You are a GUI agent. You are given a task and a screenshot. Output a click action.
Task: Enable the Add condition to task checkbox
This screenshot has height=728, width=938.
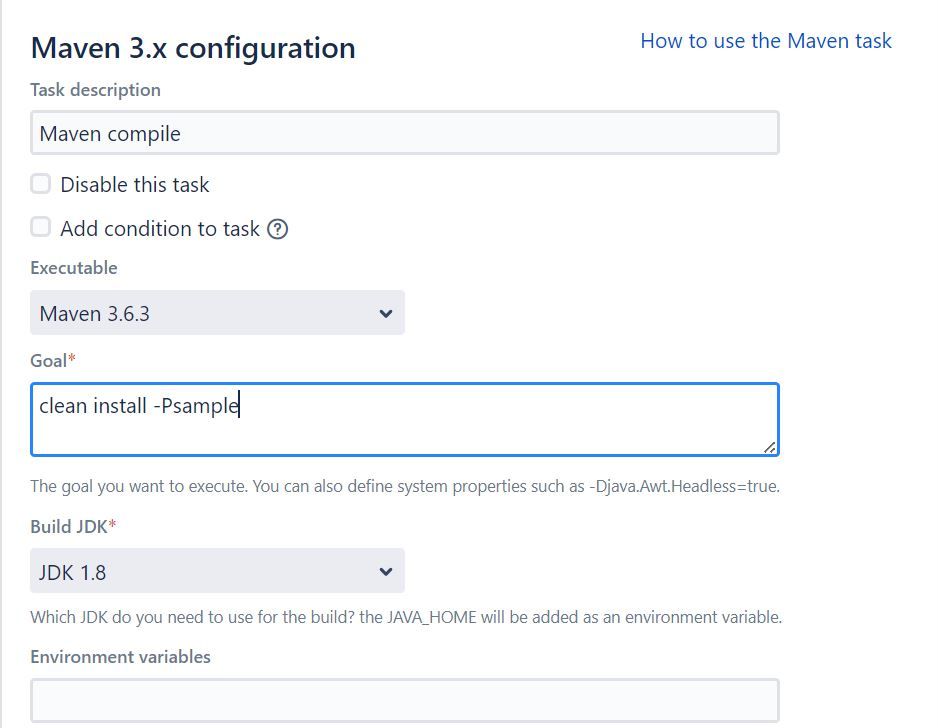click(x=41, y=227)
